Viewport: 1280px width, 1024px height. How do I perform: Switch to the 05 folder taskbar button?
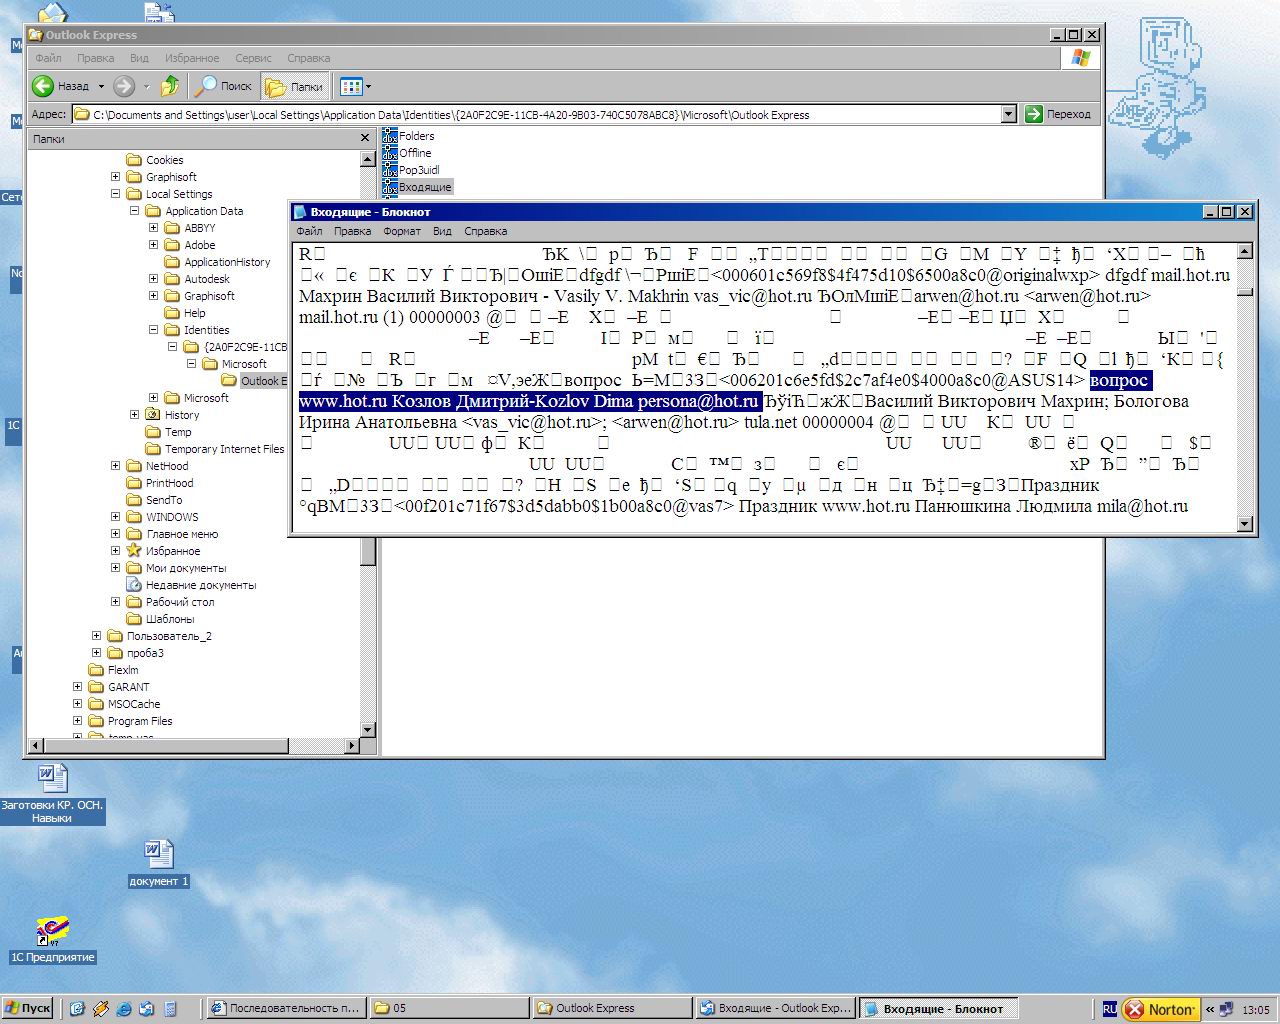click(x=447, y=1008)
